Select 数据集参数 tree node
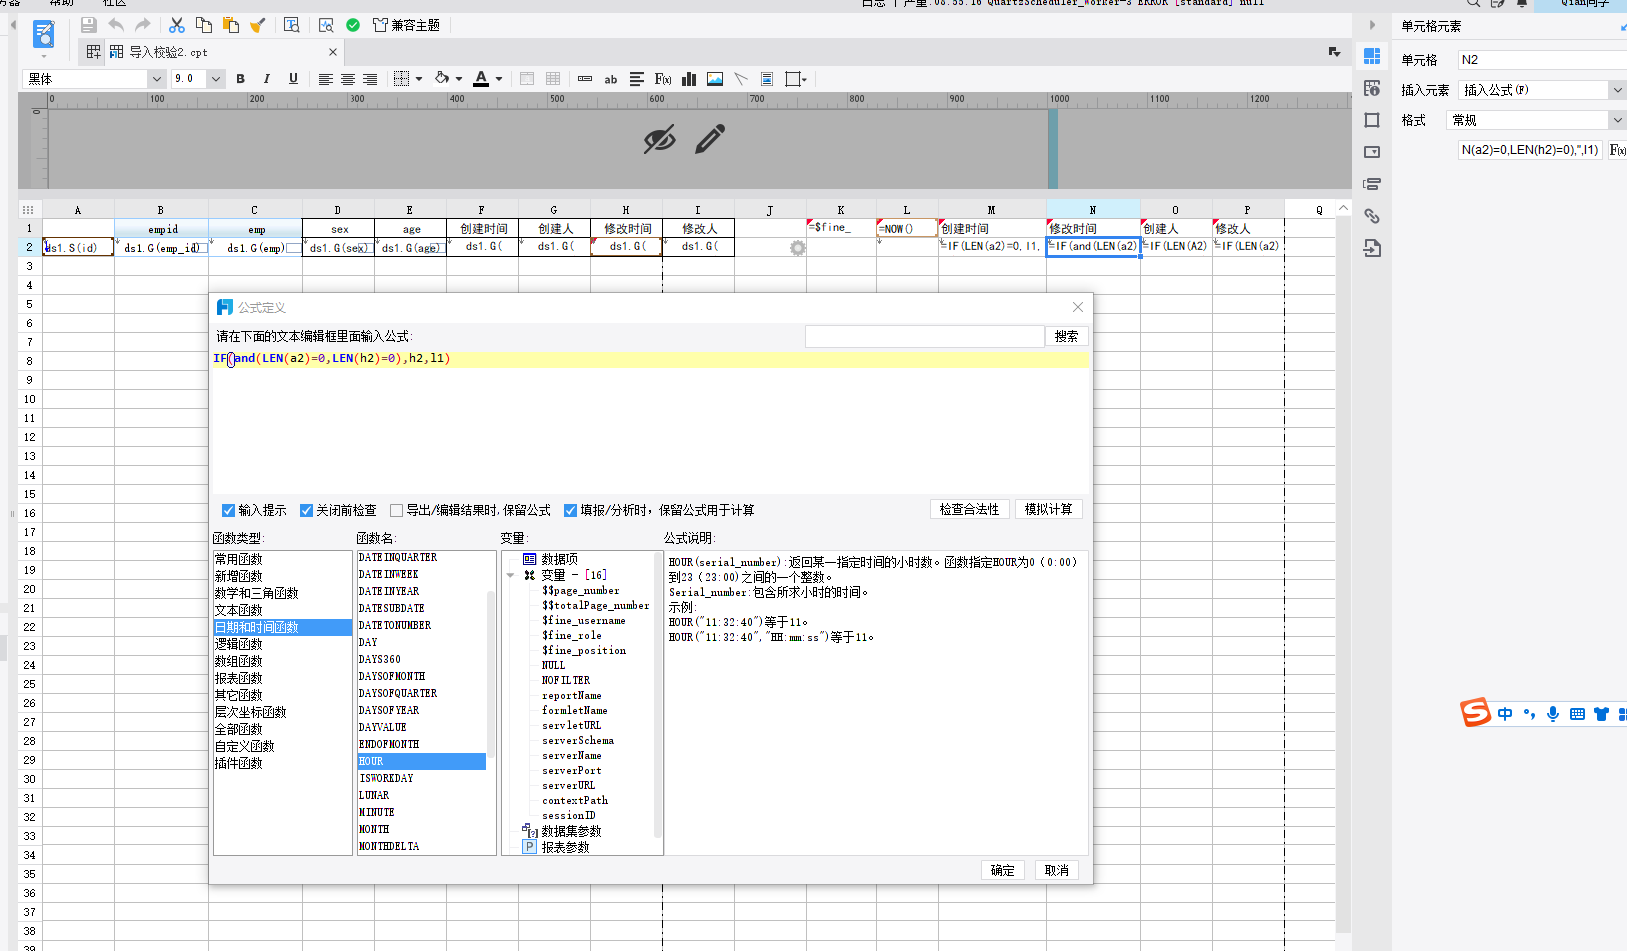The width and height of the screenshot is (1627, 951). [x=571, y=831]
